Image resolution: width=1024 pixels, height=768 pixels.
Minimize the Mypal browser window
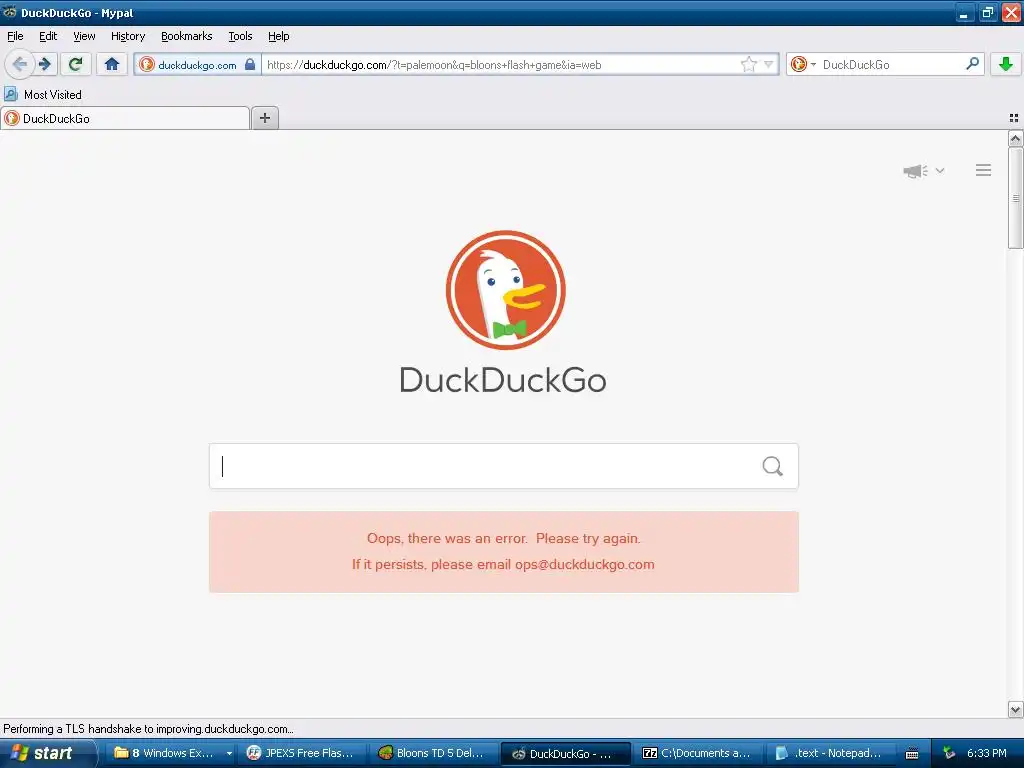(x=964, y=13)
